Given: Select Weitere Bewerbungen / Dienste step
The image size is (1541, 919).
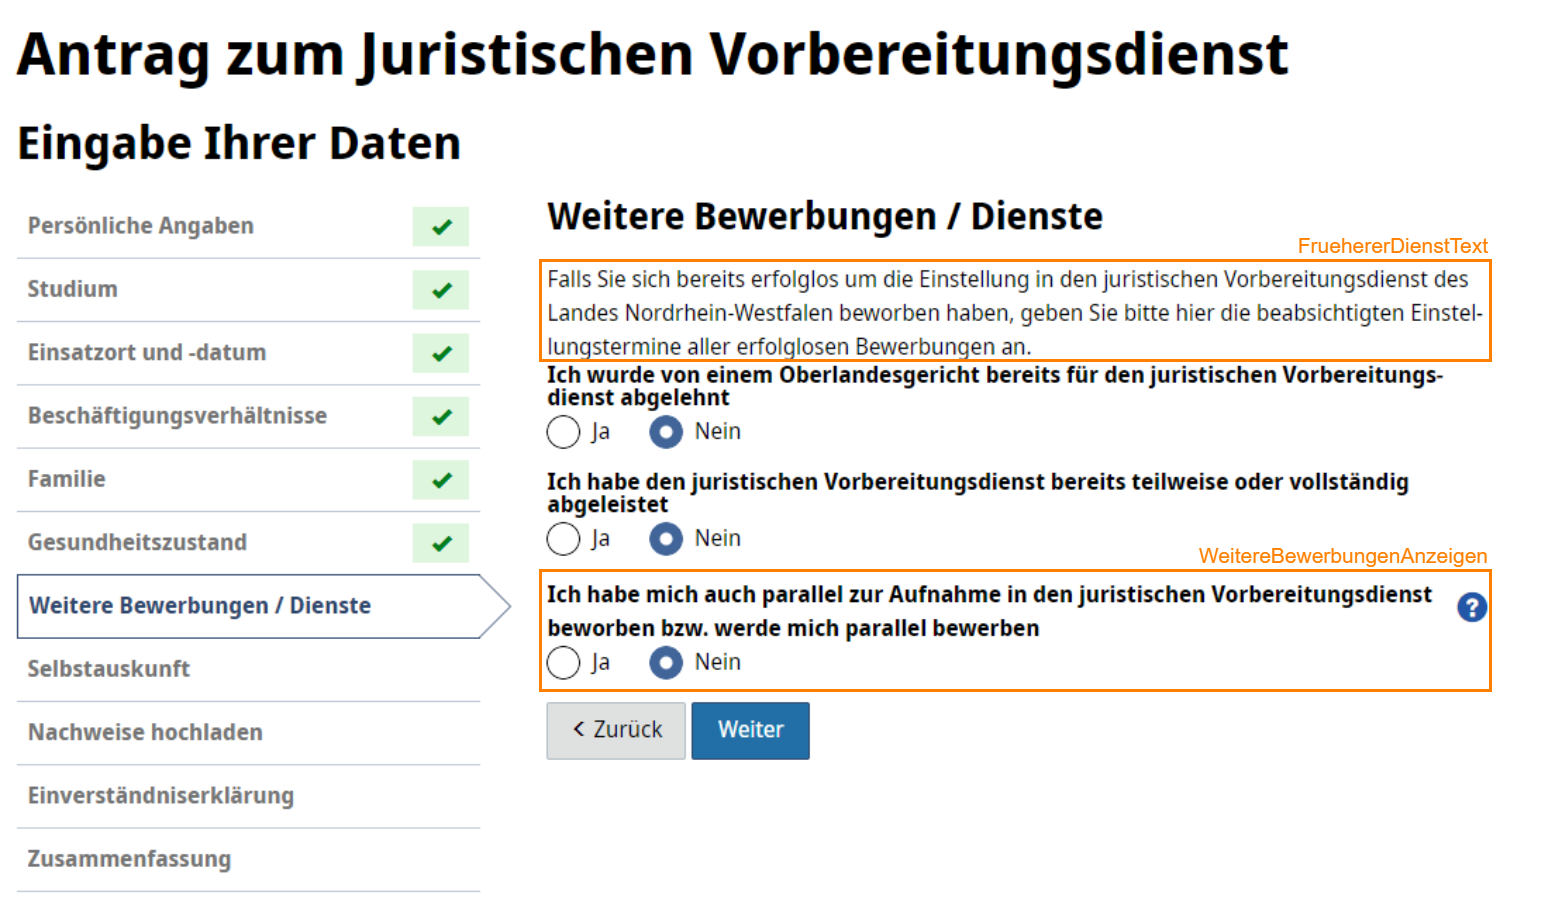Looking at the screenshot, I should [x=262, y=606].
